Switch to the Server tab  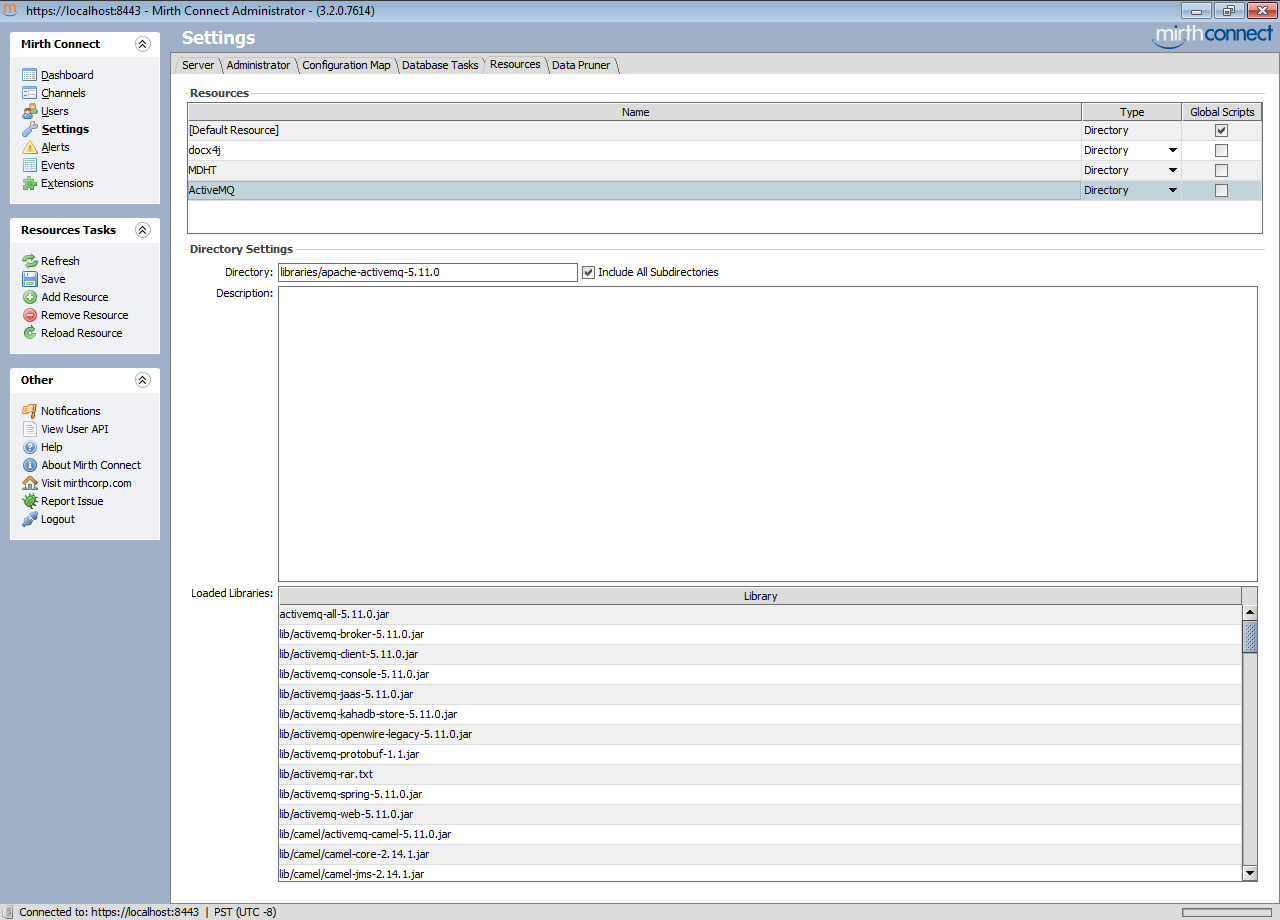point(198,65)
